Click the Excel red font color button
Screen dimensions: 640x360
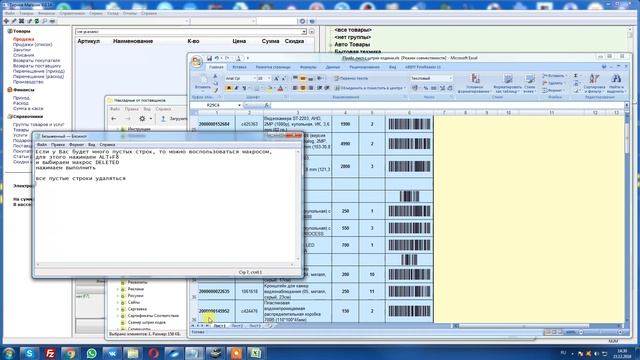280,88
